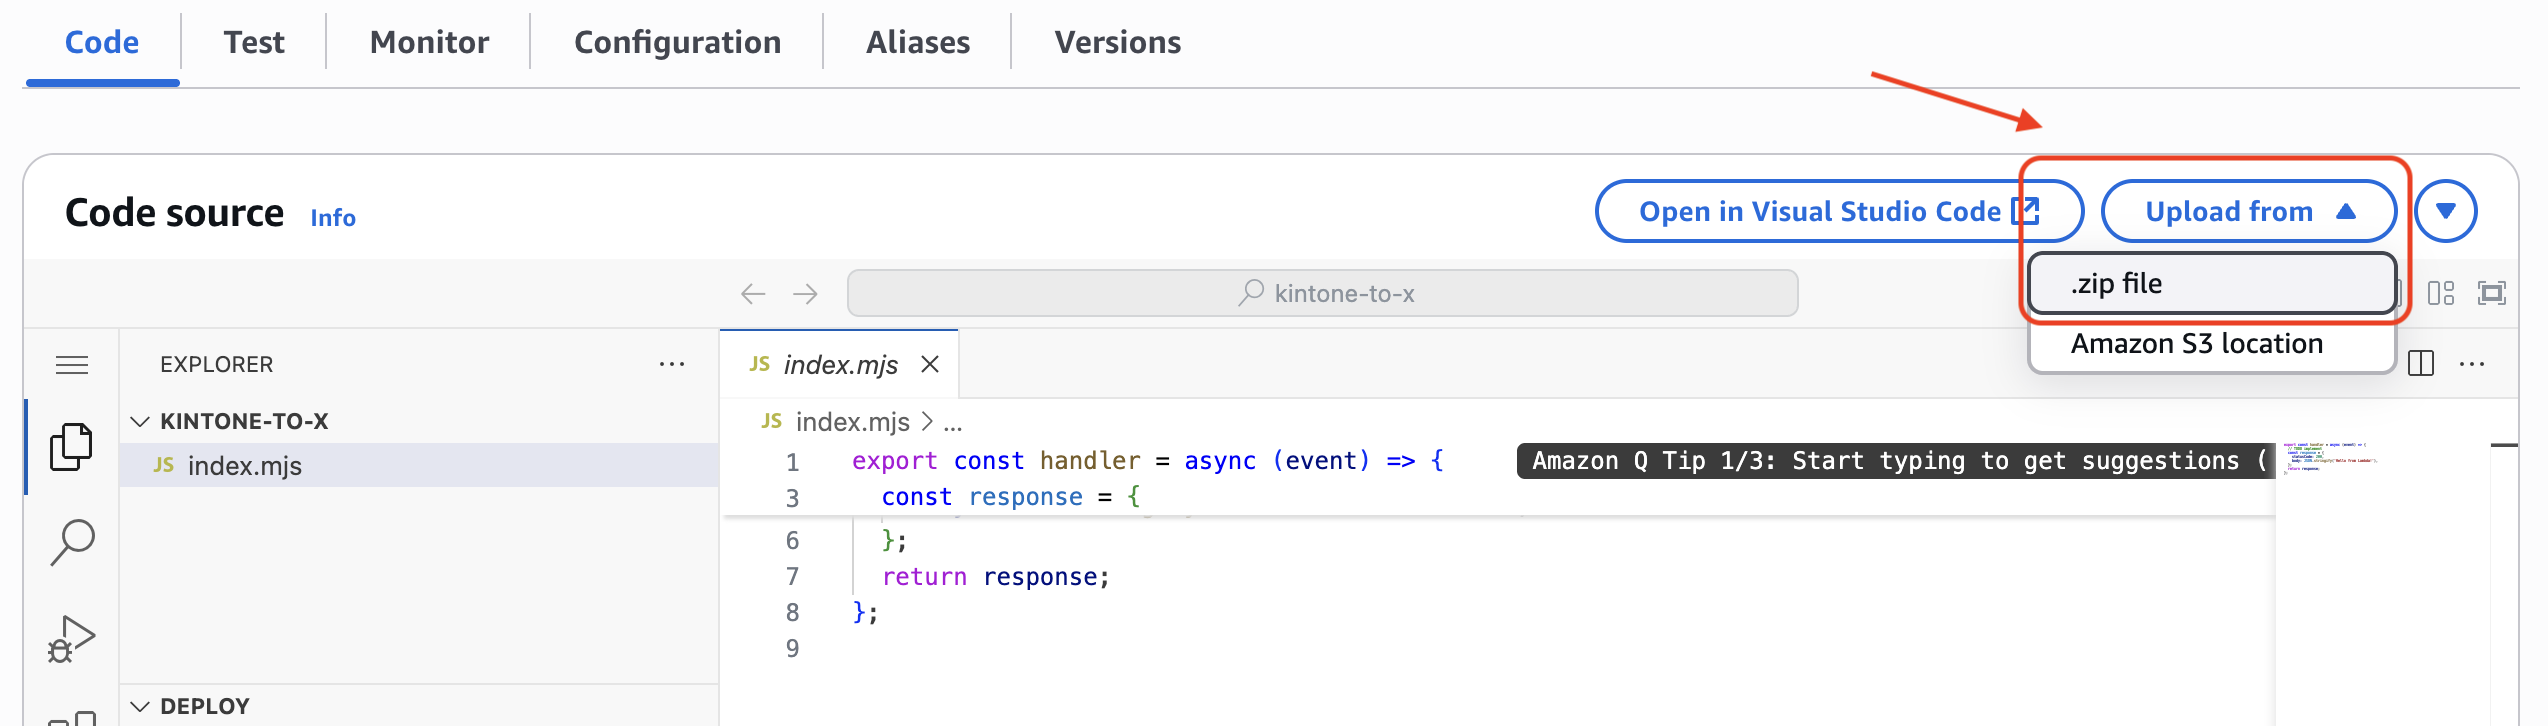The width and height of the screenshot is (2548, 726).
Task: Open the Explorer panel ellipsis actions menu
Action: (x=671, y=363)
